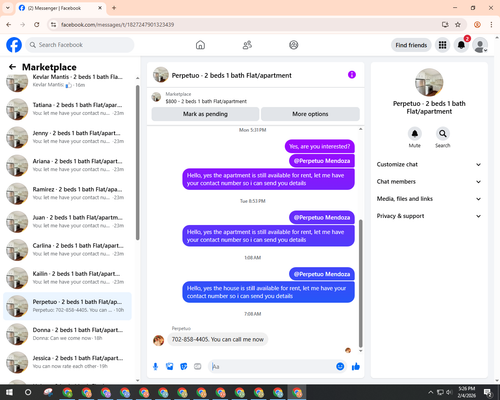
Task: Click the taskbar clock and date
Action: (466, 392)
